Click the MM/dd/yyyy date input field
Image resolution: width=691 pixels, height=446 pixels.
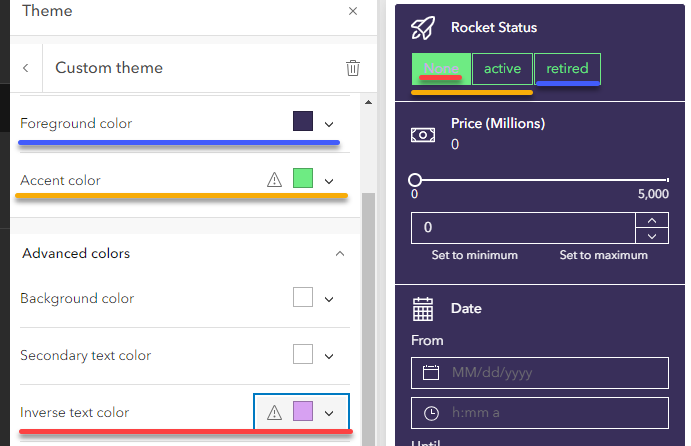point(550,373)
